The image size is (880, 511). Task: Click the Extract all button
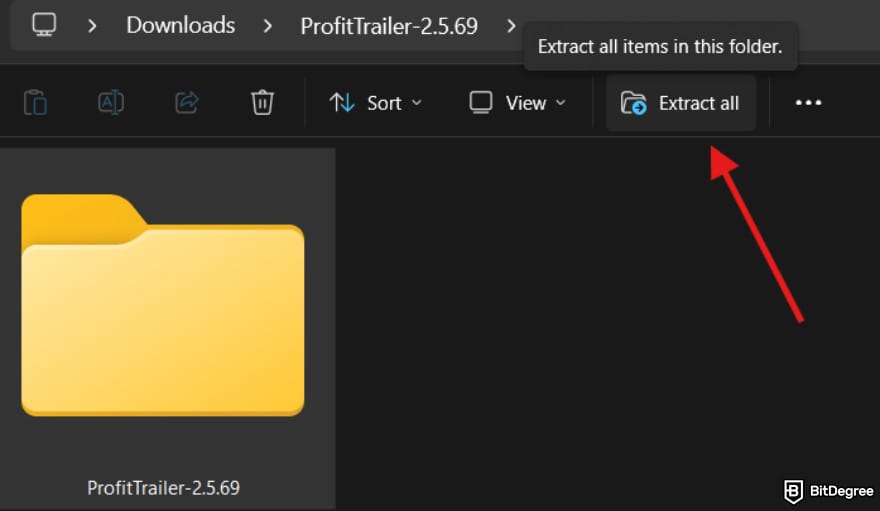(680, 103)
